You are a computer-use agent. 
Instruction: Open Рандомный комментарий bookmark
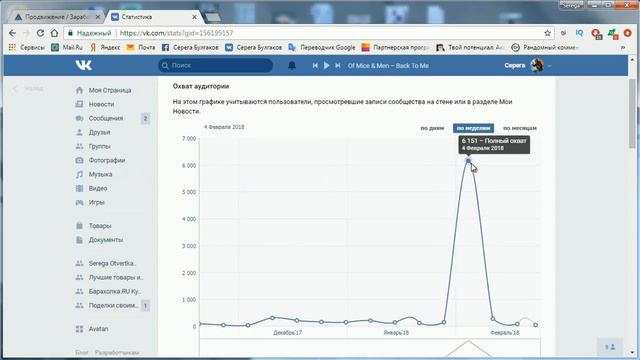pos(545,47)
